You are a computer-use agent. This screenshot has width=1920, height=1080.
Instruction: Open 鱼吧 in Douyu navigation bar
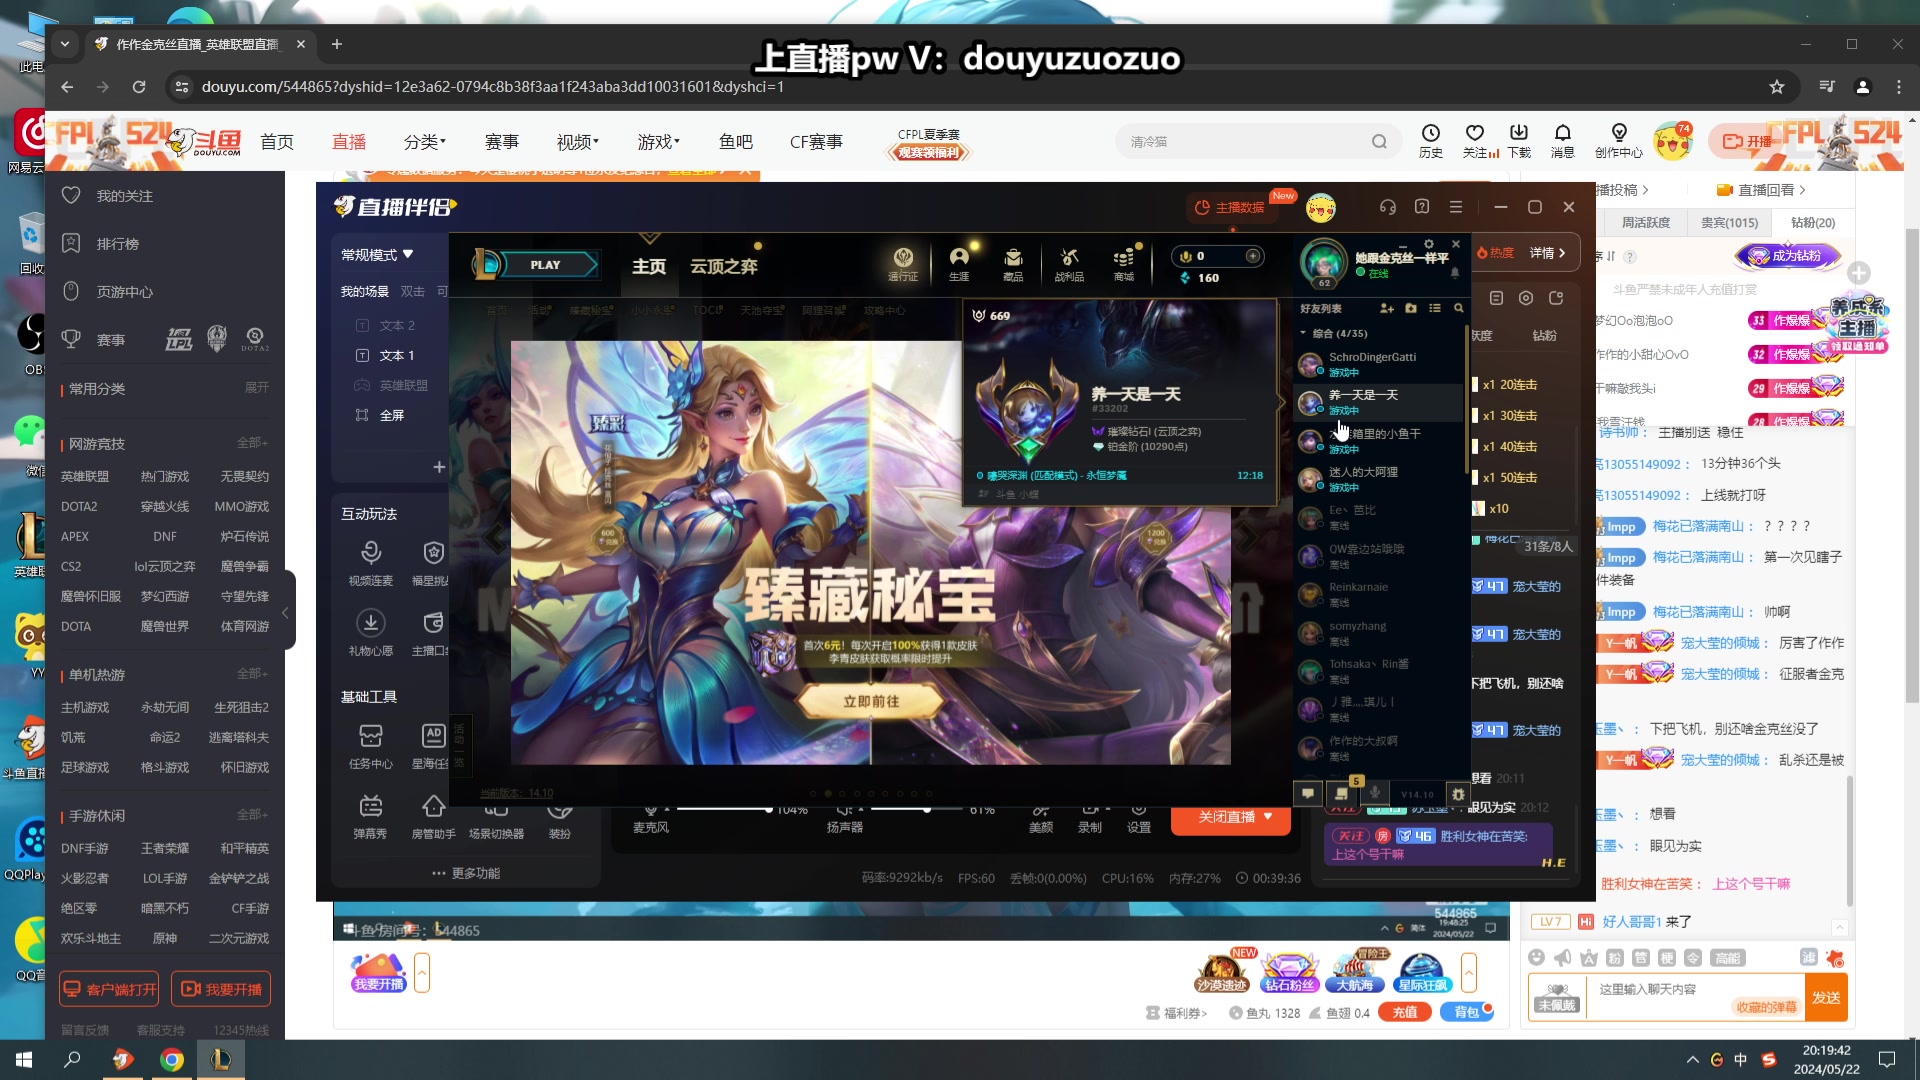click(736, 142)
